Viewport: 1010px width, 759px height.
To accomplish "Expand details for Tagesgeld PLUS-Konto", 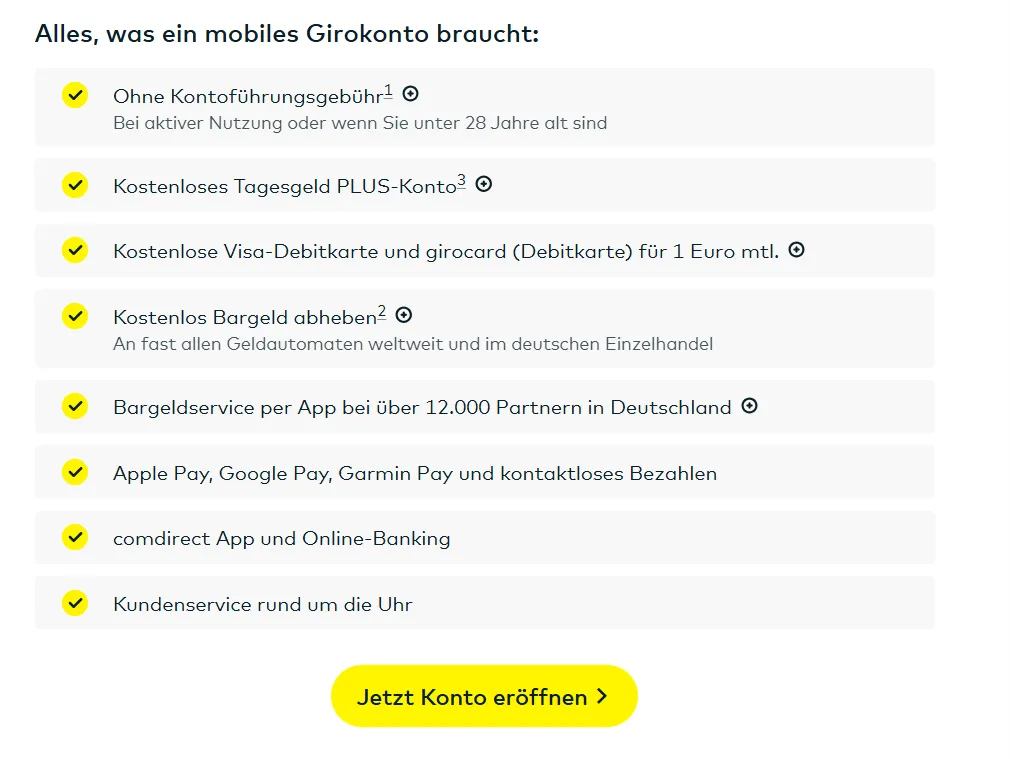I will (484, 184).
